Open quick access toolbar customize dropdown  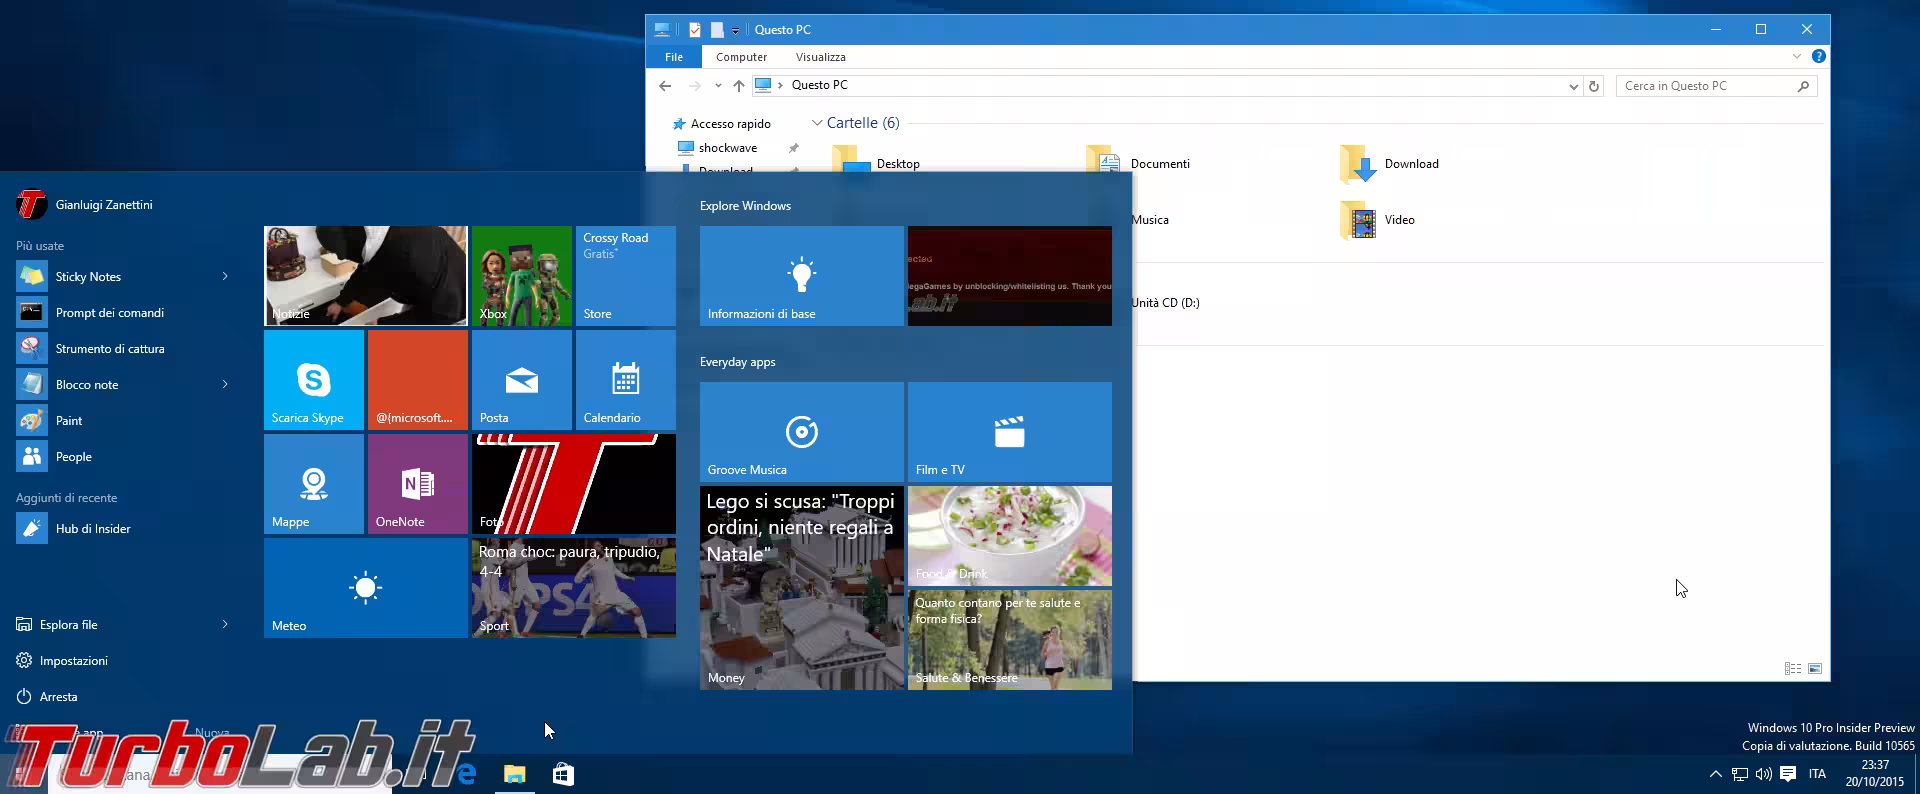(735, 30)
